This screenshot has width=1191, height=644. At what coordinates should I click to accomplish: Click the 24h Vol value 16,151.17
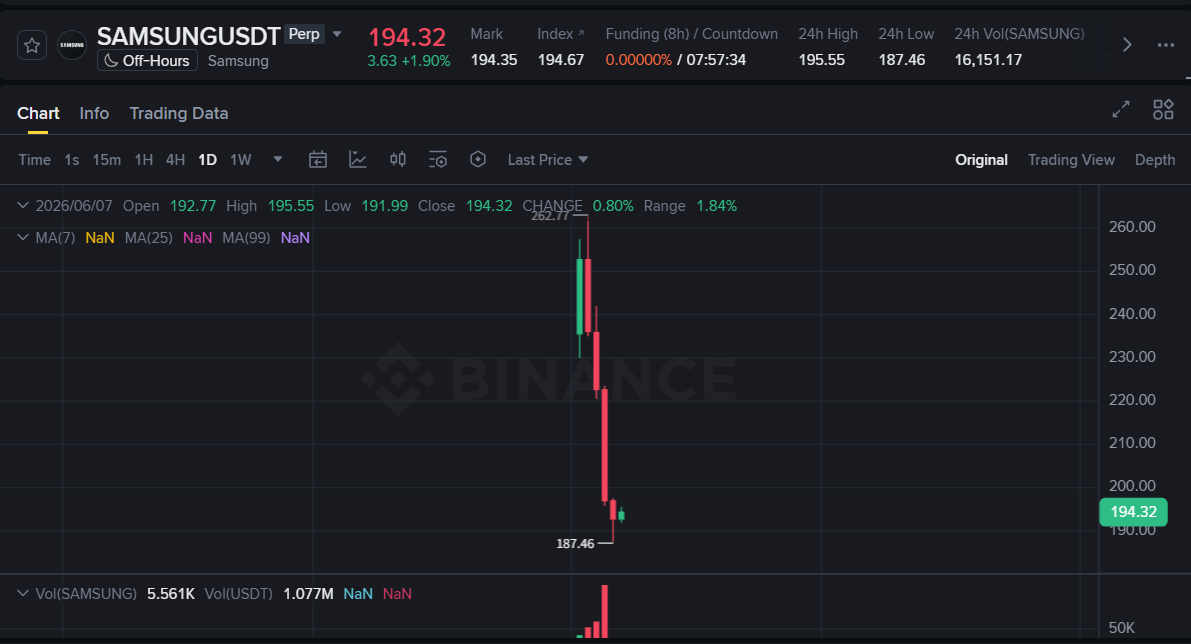(988, 60)
